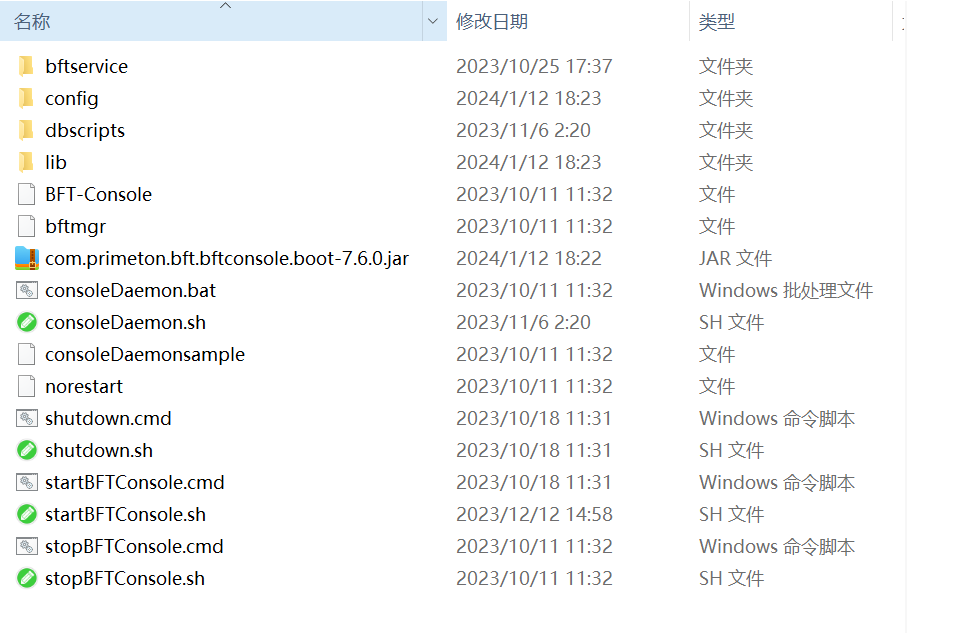955x633 pixels.
Task: Click the Windows 批处理文件 type cell
Action: [786, 290]
